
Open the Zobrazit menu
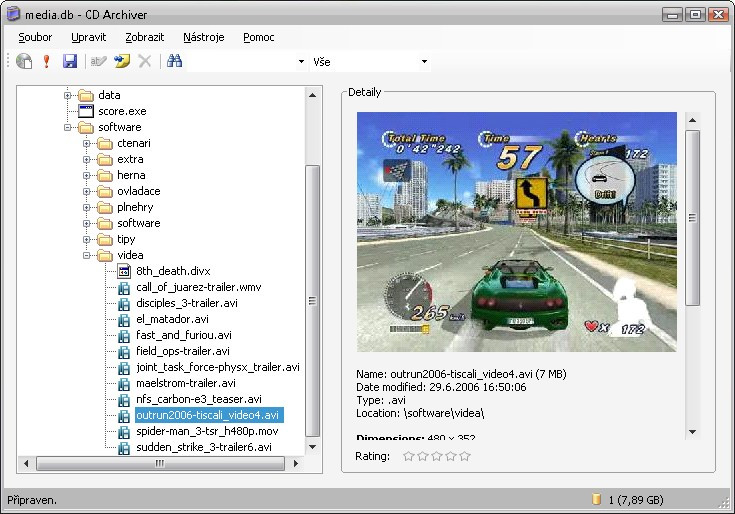pos(145,37)
